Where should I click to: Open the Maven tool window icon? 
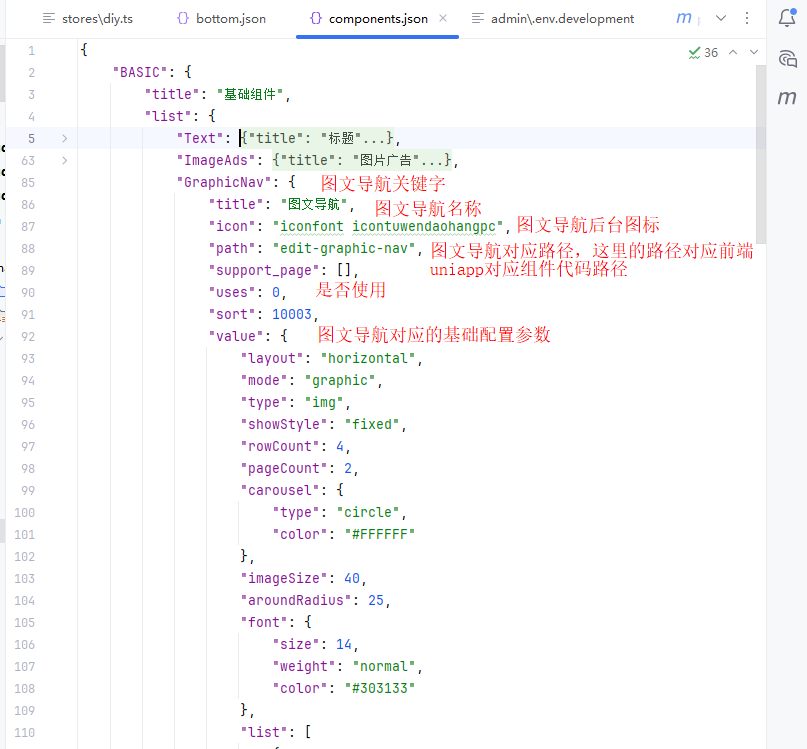tap(787, 97)
